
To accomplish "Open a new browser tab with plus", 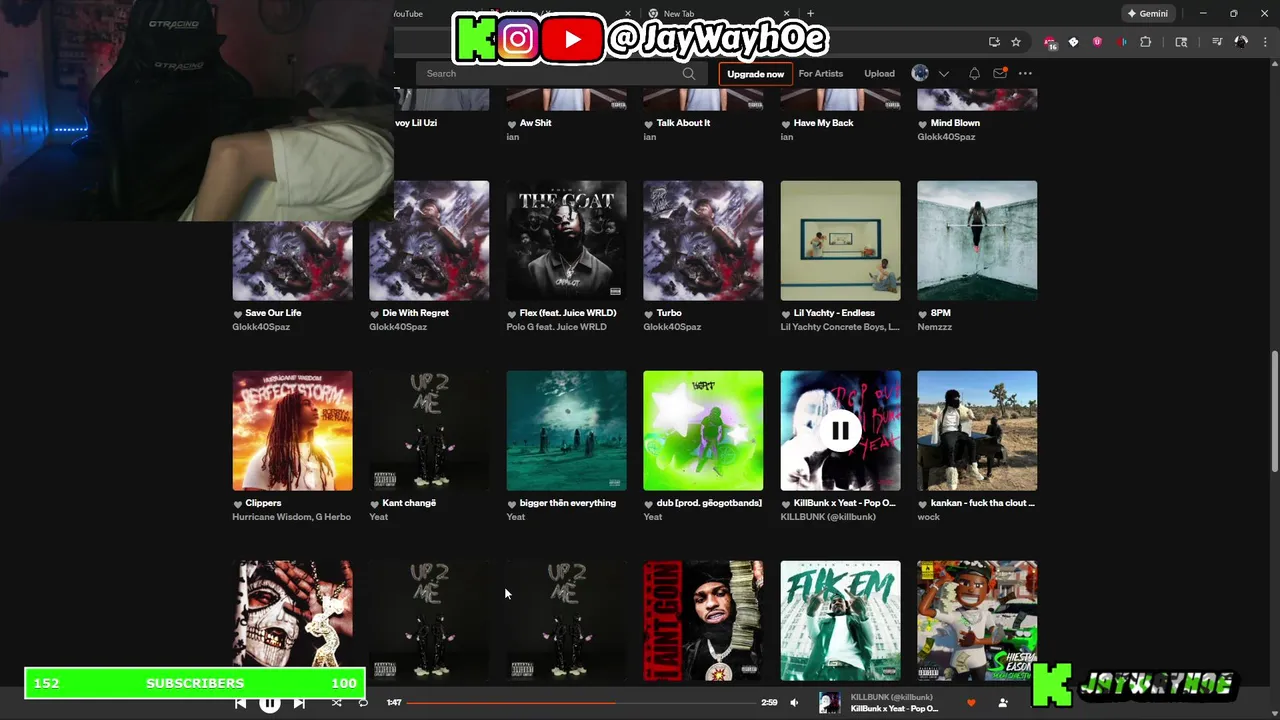I will [x=810, y=14].
